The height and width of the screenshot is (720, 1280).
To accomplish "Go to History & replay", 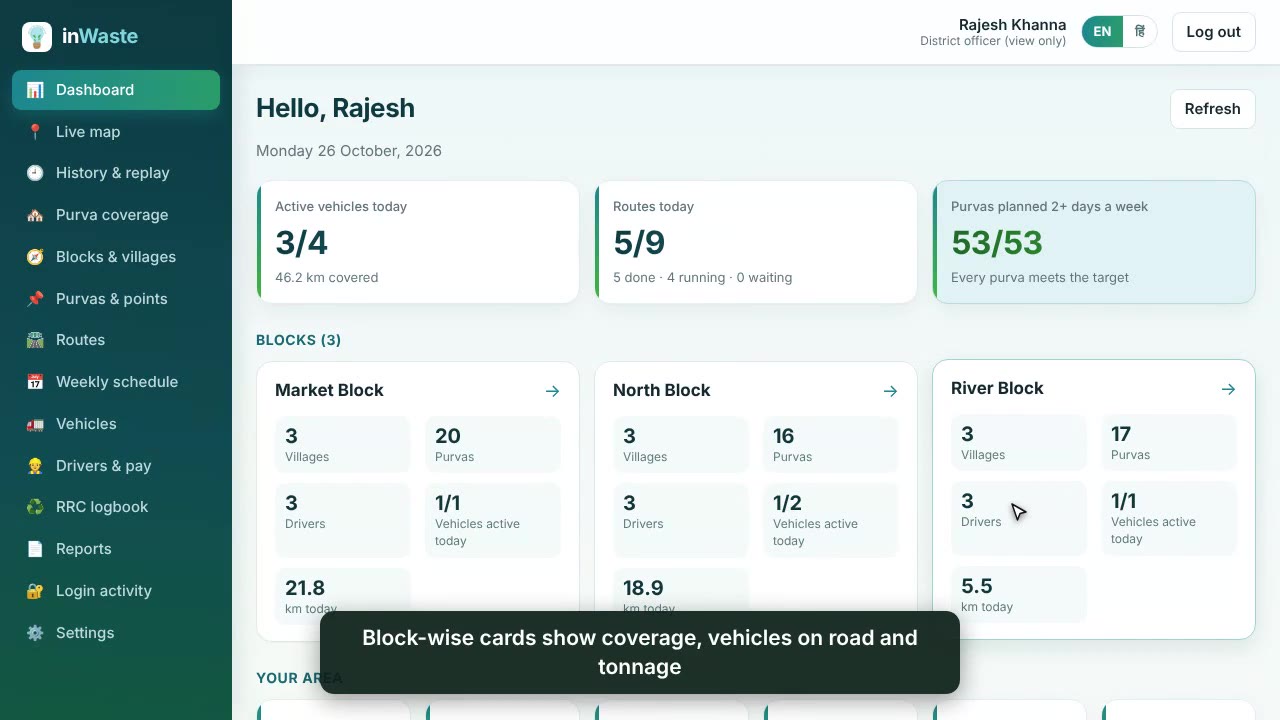I will click(116, 173).
